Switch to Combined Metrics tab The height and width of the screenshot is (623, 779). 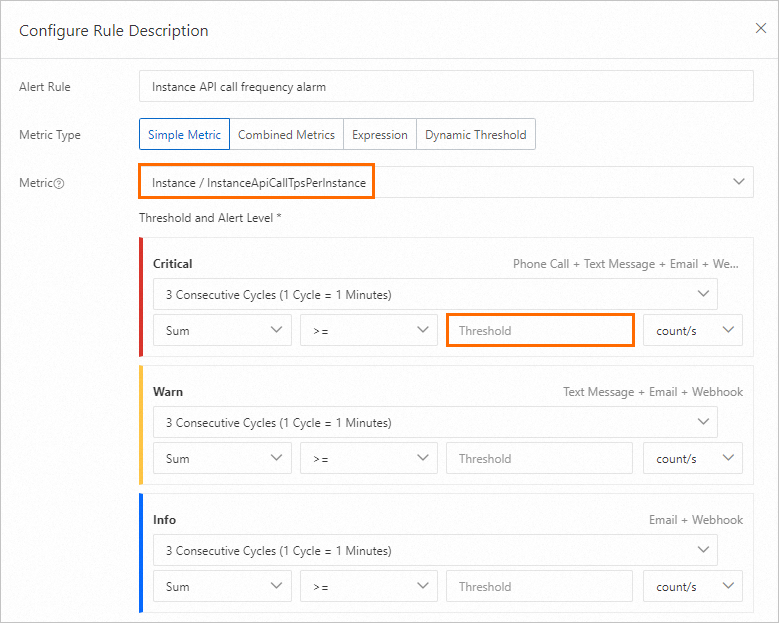[x=286, y=135]
